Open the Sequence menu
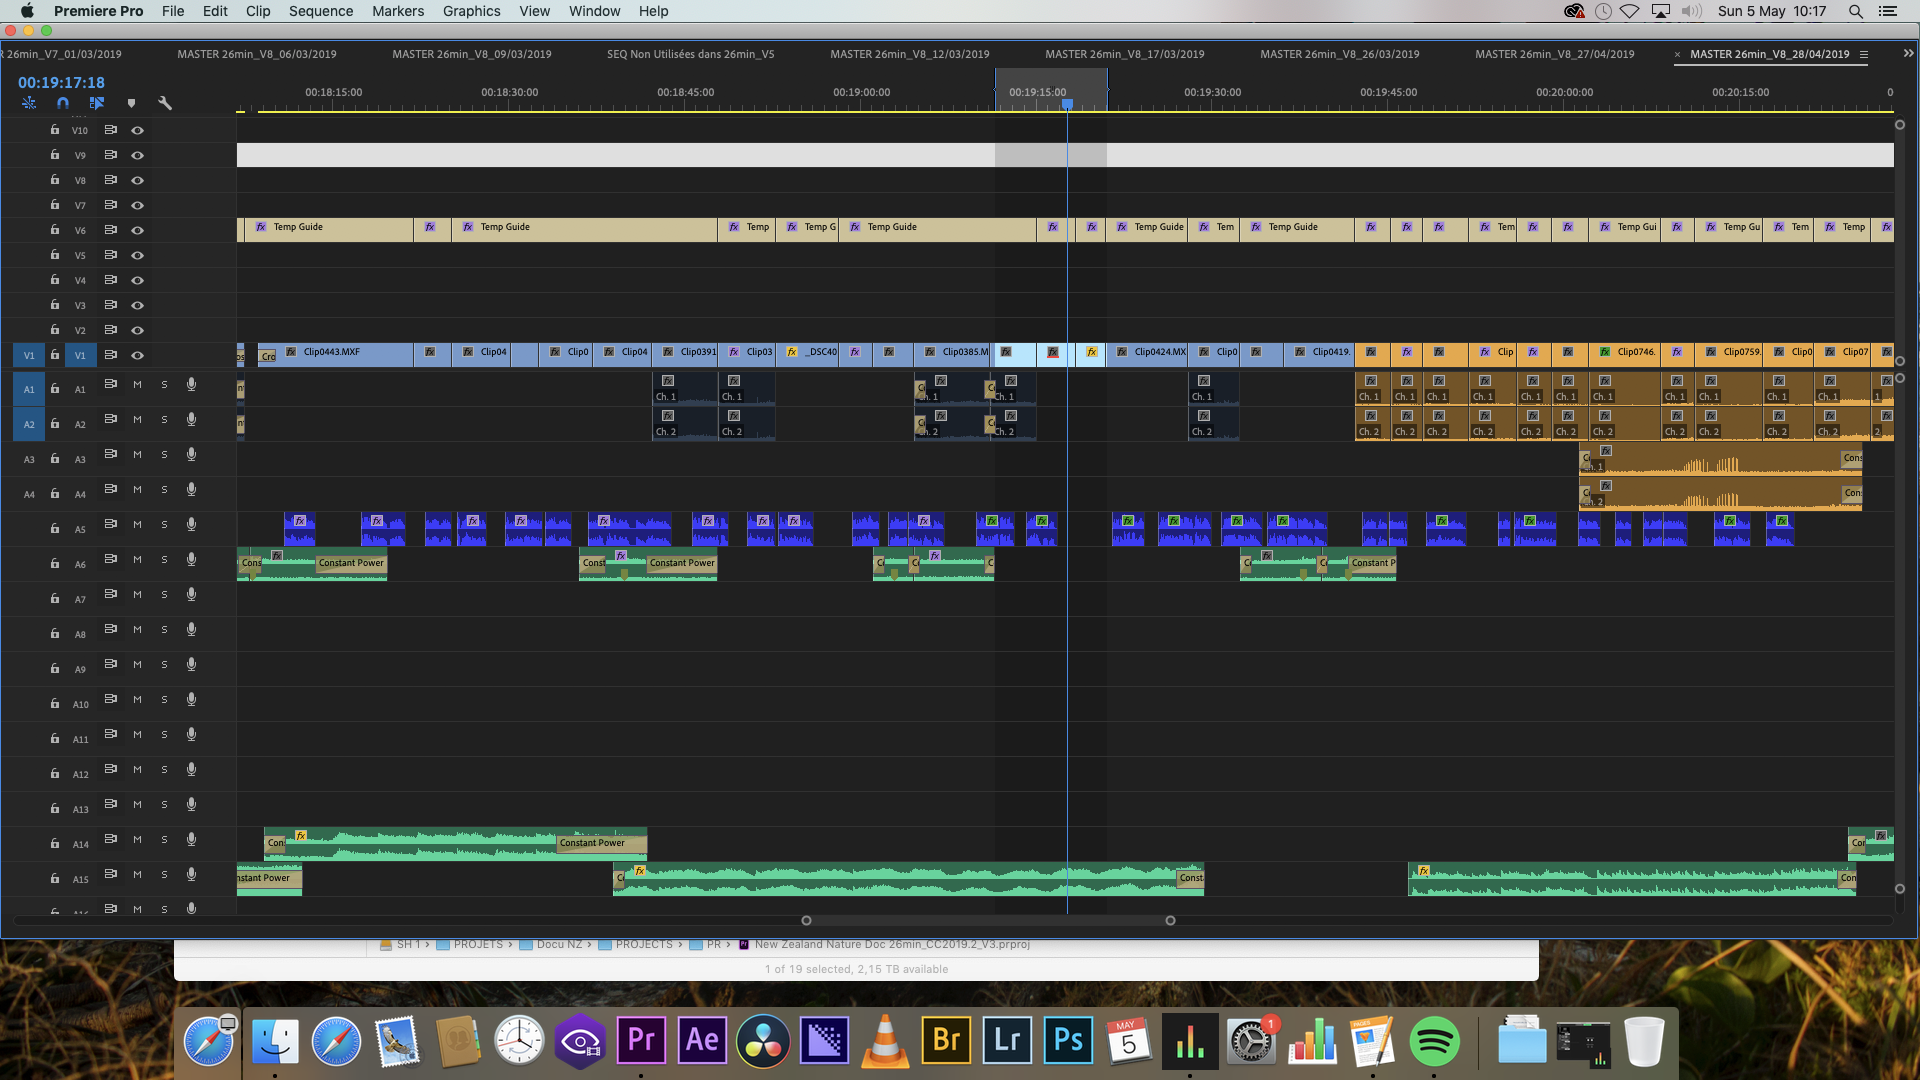This screenshot has height=1080, width=1920. tap(320, 11)
